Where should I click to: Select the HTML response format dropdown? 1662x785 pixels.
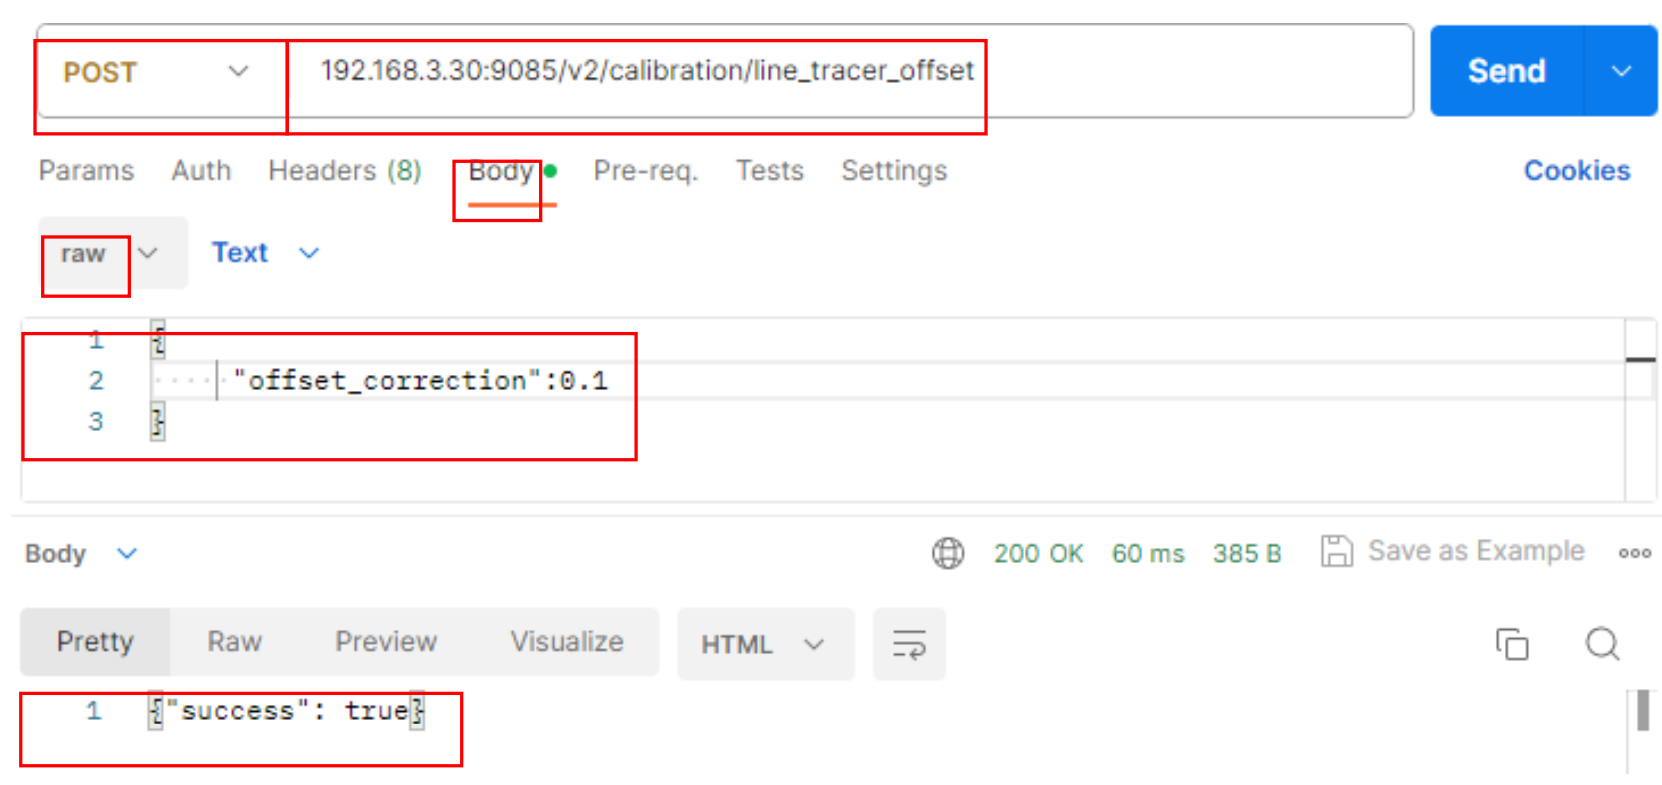764,644
